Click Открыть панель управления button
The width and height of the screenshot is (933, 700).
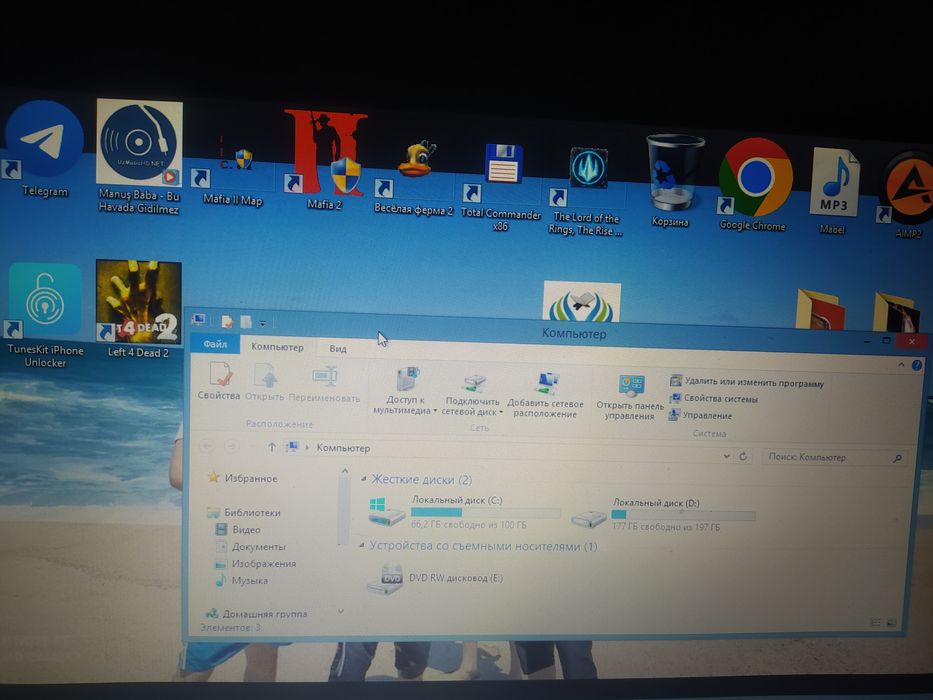tap(630, 398)
